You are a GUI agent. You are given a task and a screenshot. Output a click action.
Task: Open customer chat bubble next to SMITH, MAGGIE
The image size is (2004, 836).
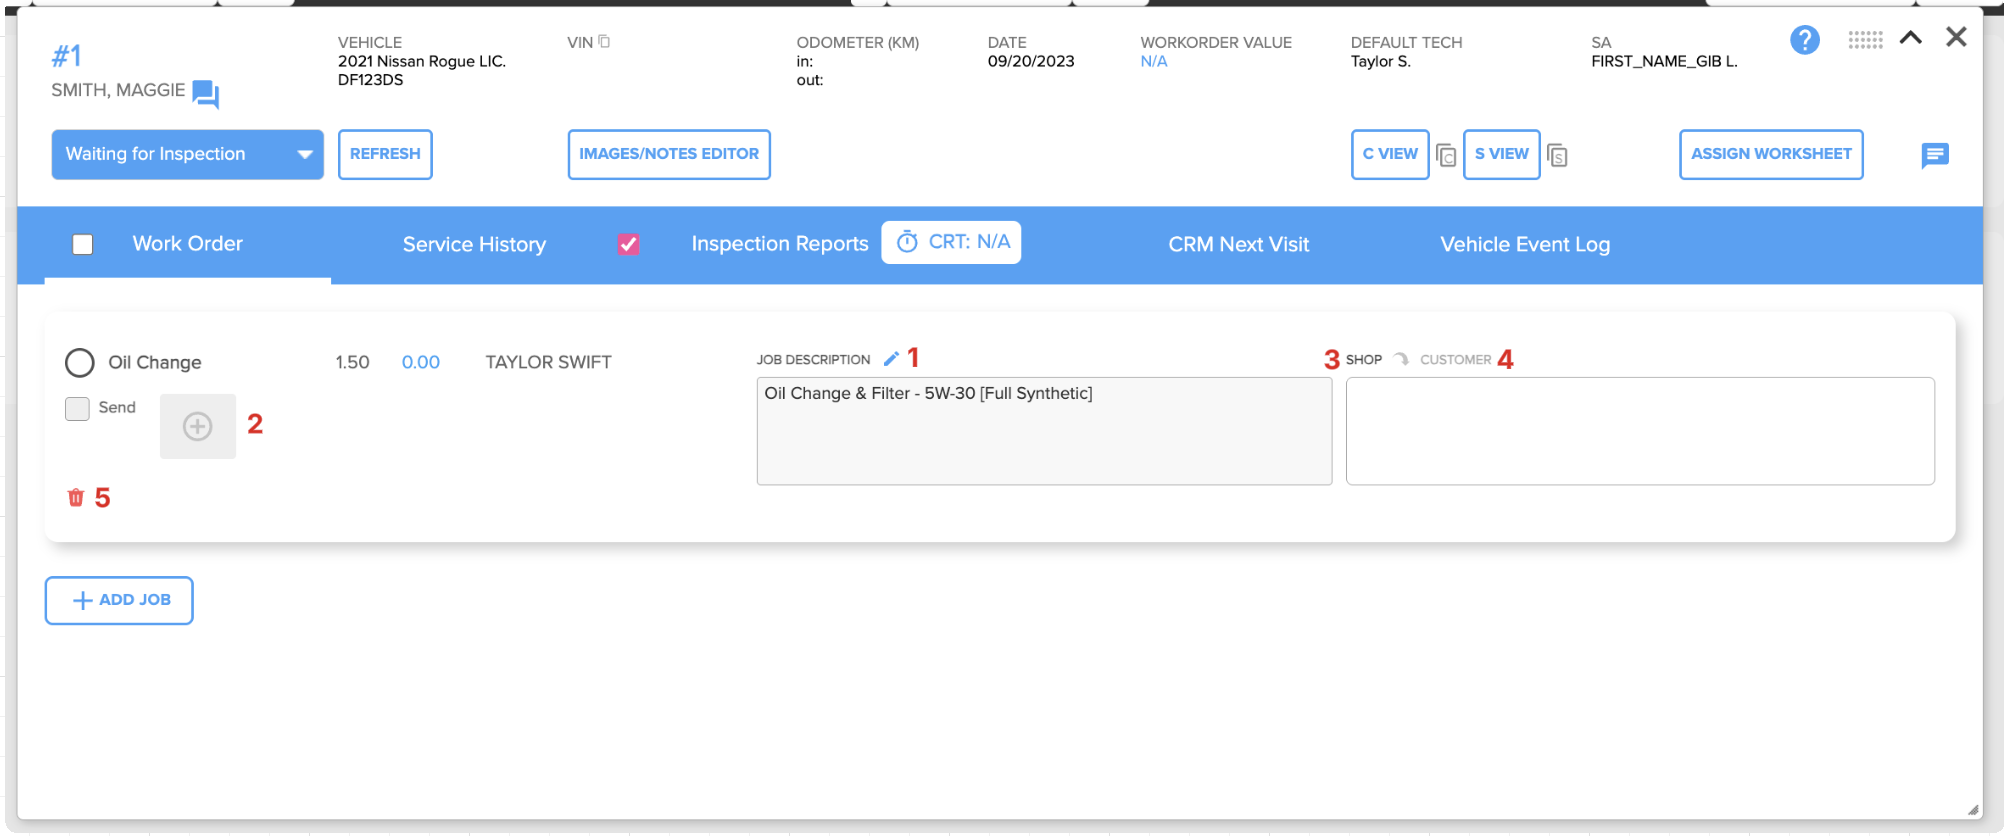[x=205, y=94]
